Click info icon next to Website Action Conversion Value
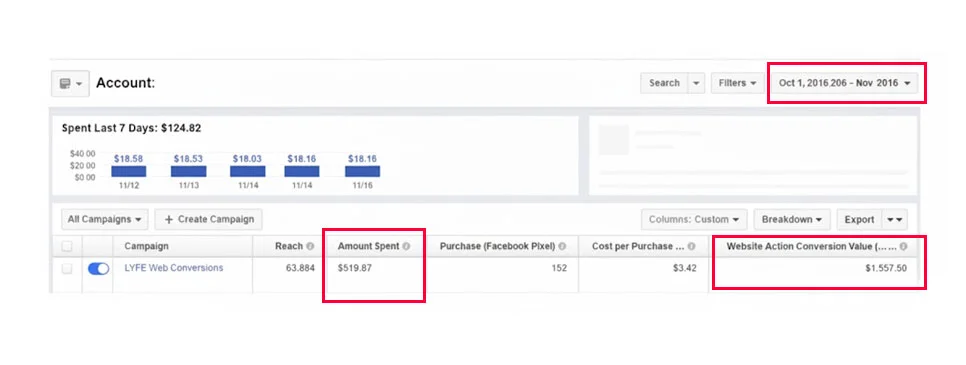The width and height of the screenshot is (966, 365). [x=903, y=246]
